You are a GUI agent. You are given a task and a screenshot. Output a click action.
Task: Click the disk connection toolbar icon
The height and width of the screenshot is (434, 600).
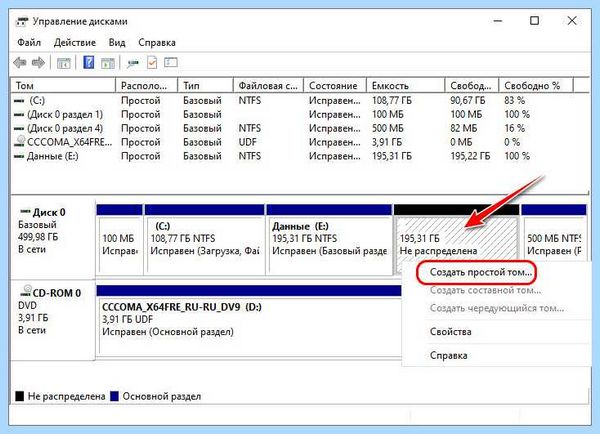coord(133,63)
